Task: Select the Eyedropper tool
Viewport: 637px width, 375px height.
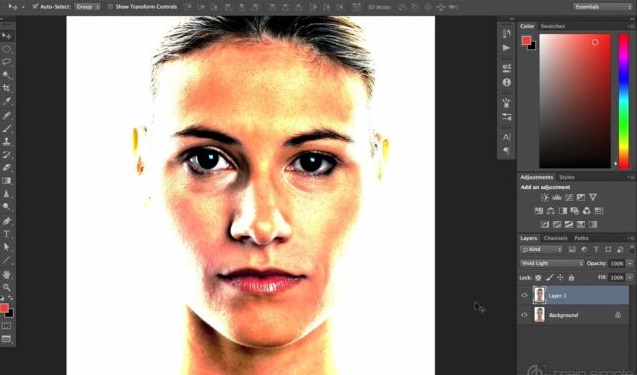Action: pos(6,102)
